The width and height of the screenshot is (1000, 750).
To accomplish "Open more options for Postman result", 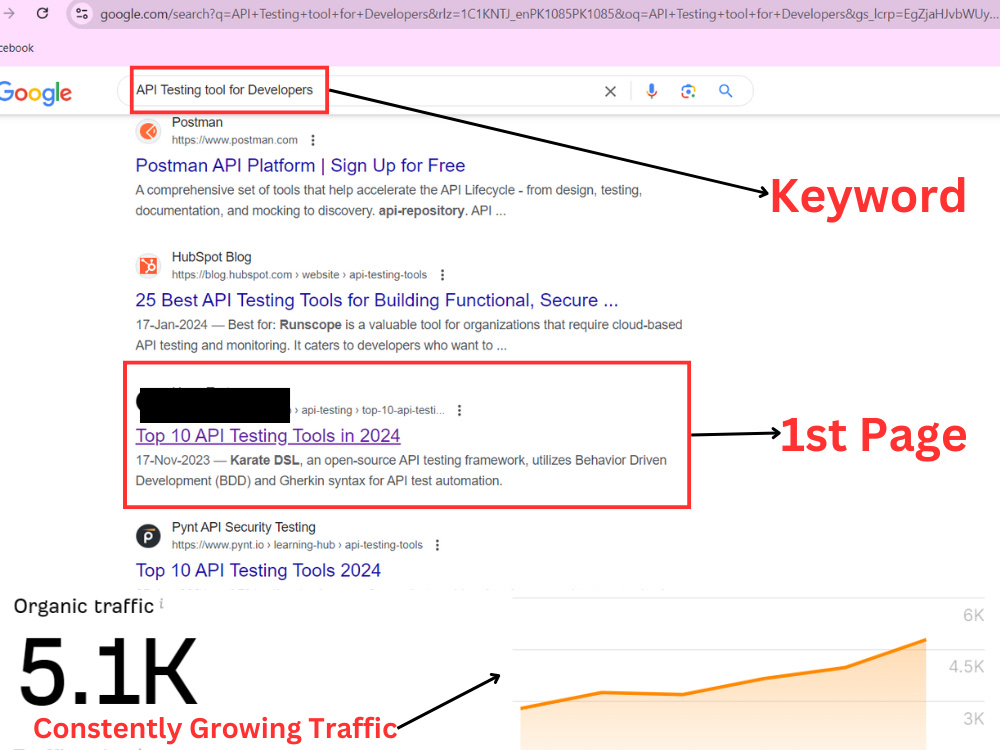I will point(312,140).
